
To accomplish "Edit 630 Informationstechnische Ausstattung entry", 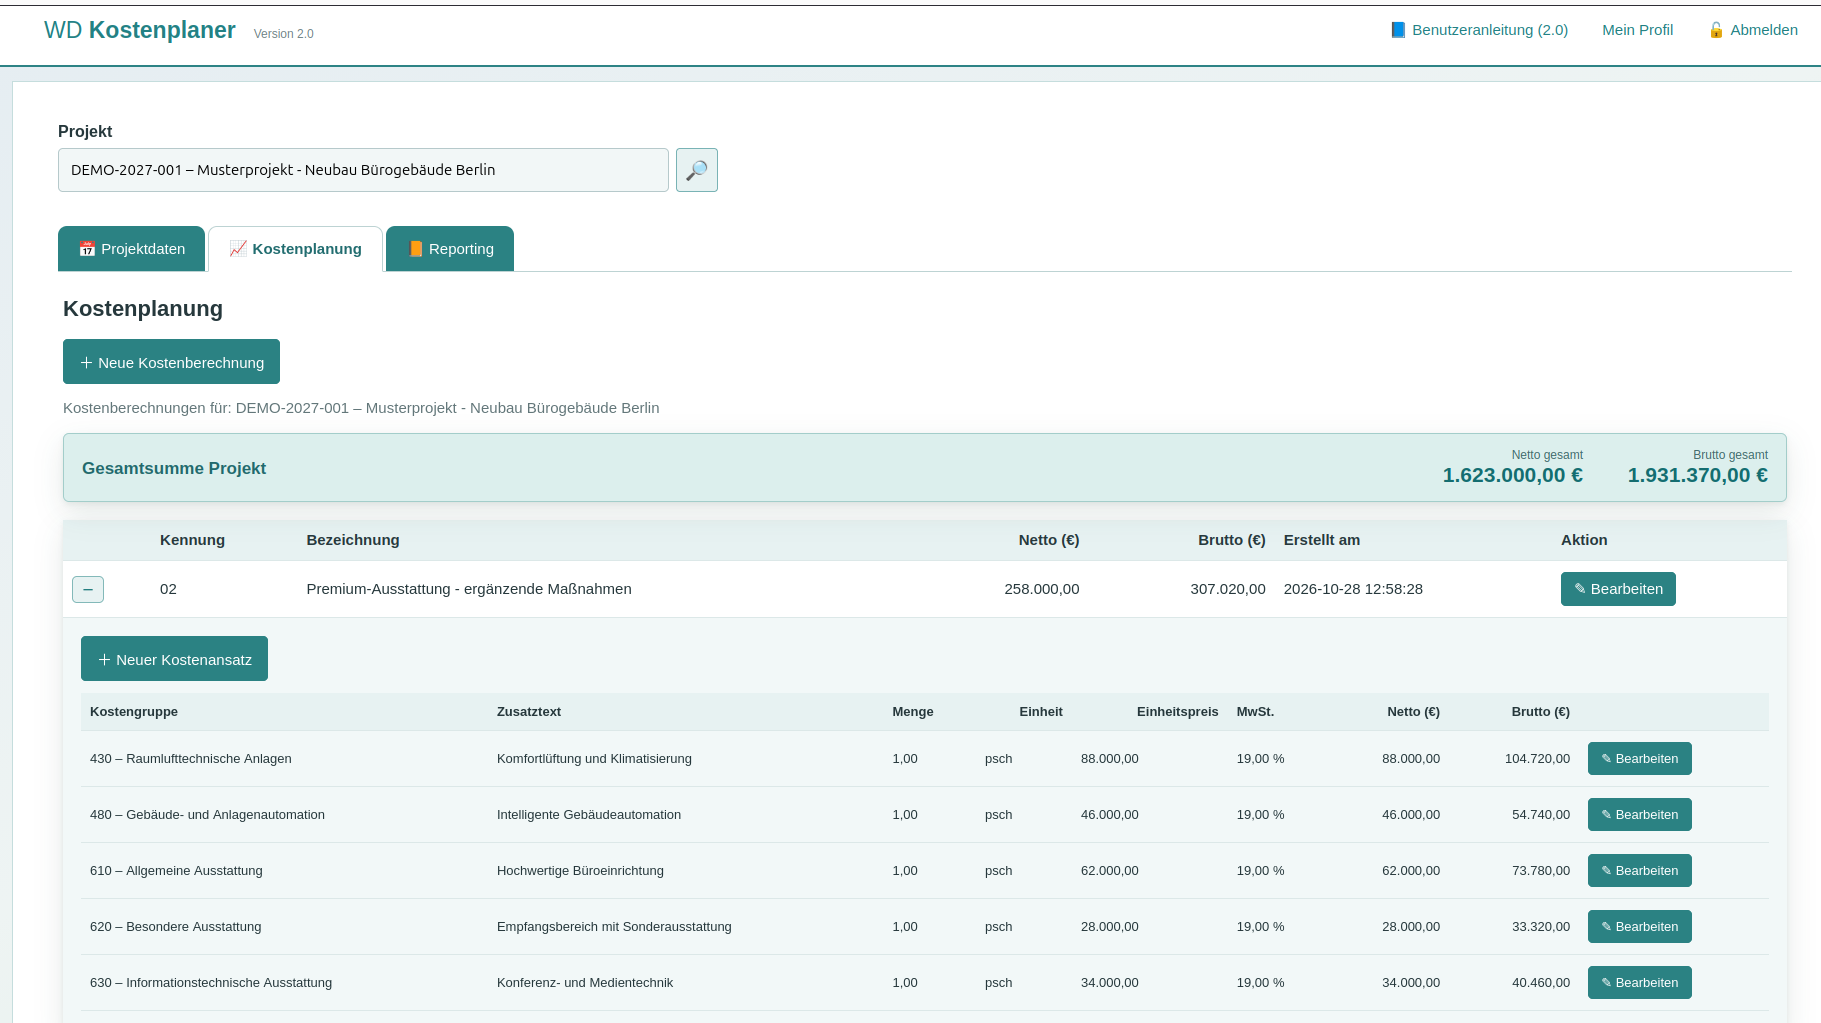I will coord(1639,983).
